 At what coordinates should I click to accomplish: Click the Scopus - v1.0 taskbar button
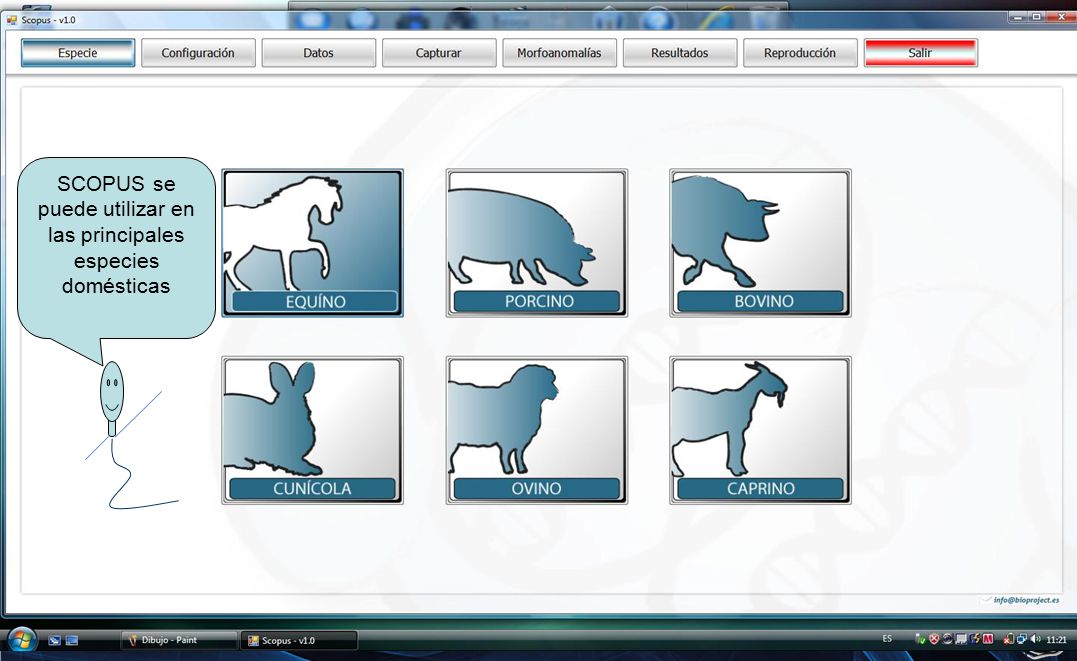pos(299,640)
